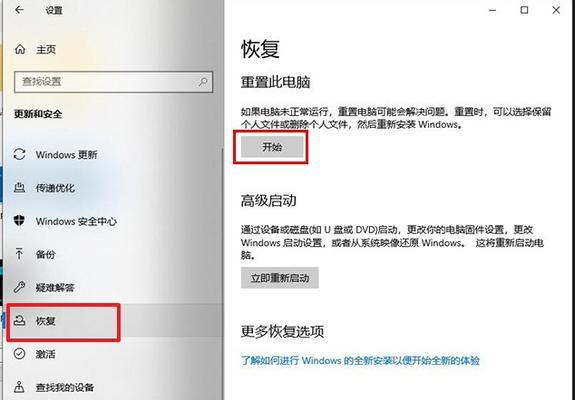Maximize the settings window

pos(524,10)
